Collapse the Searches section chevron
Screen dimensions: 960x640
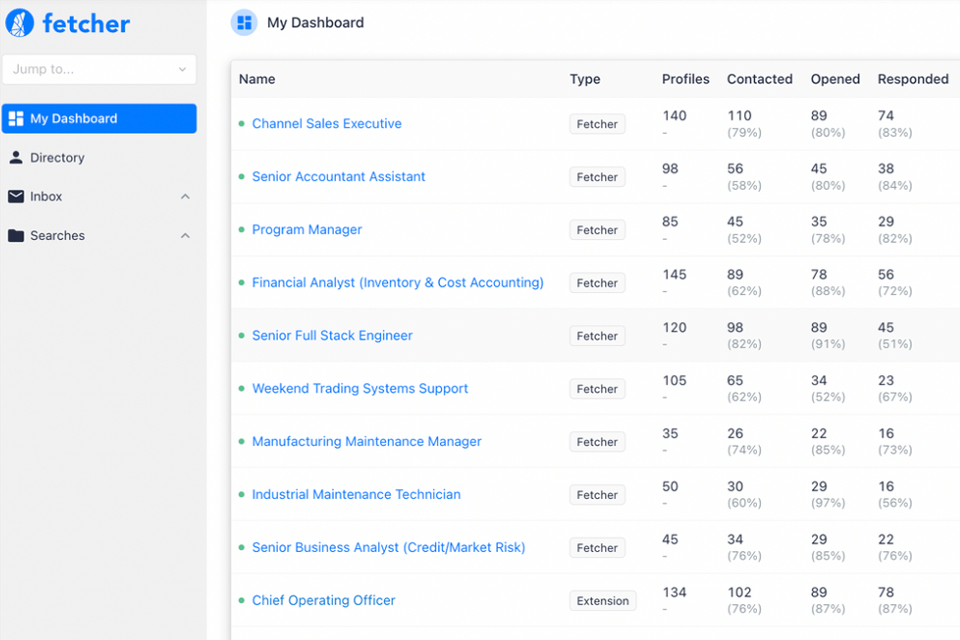[x=185, y=236]
